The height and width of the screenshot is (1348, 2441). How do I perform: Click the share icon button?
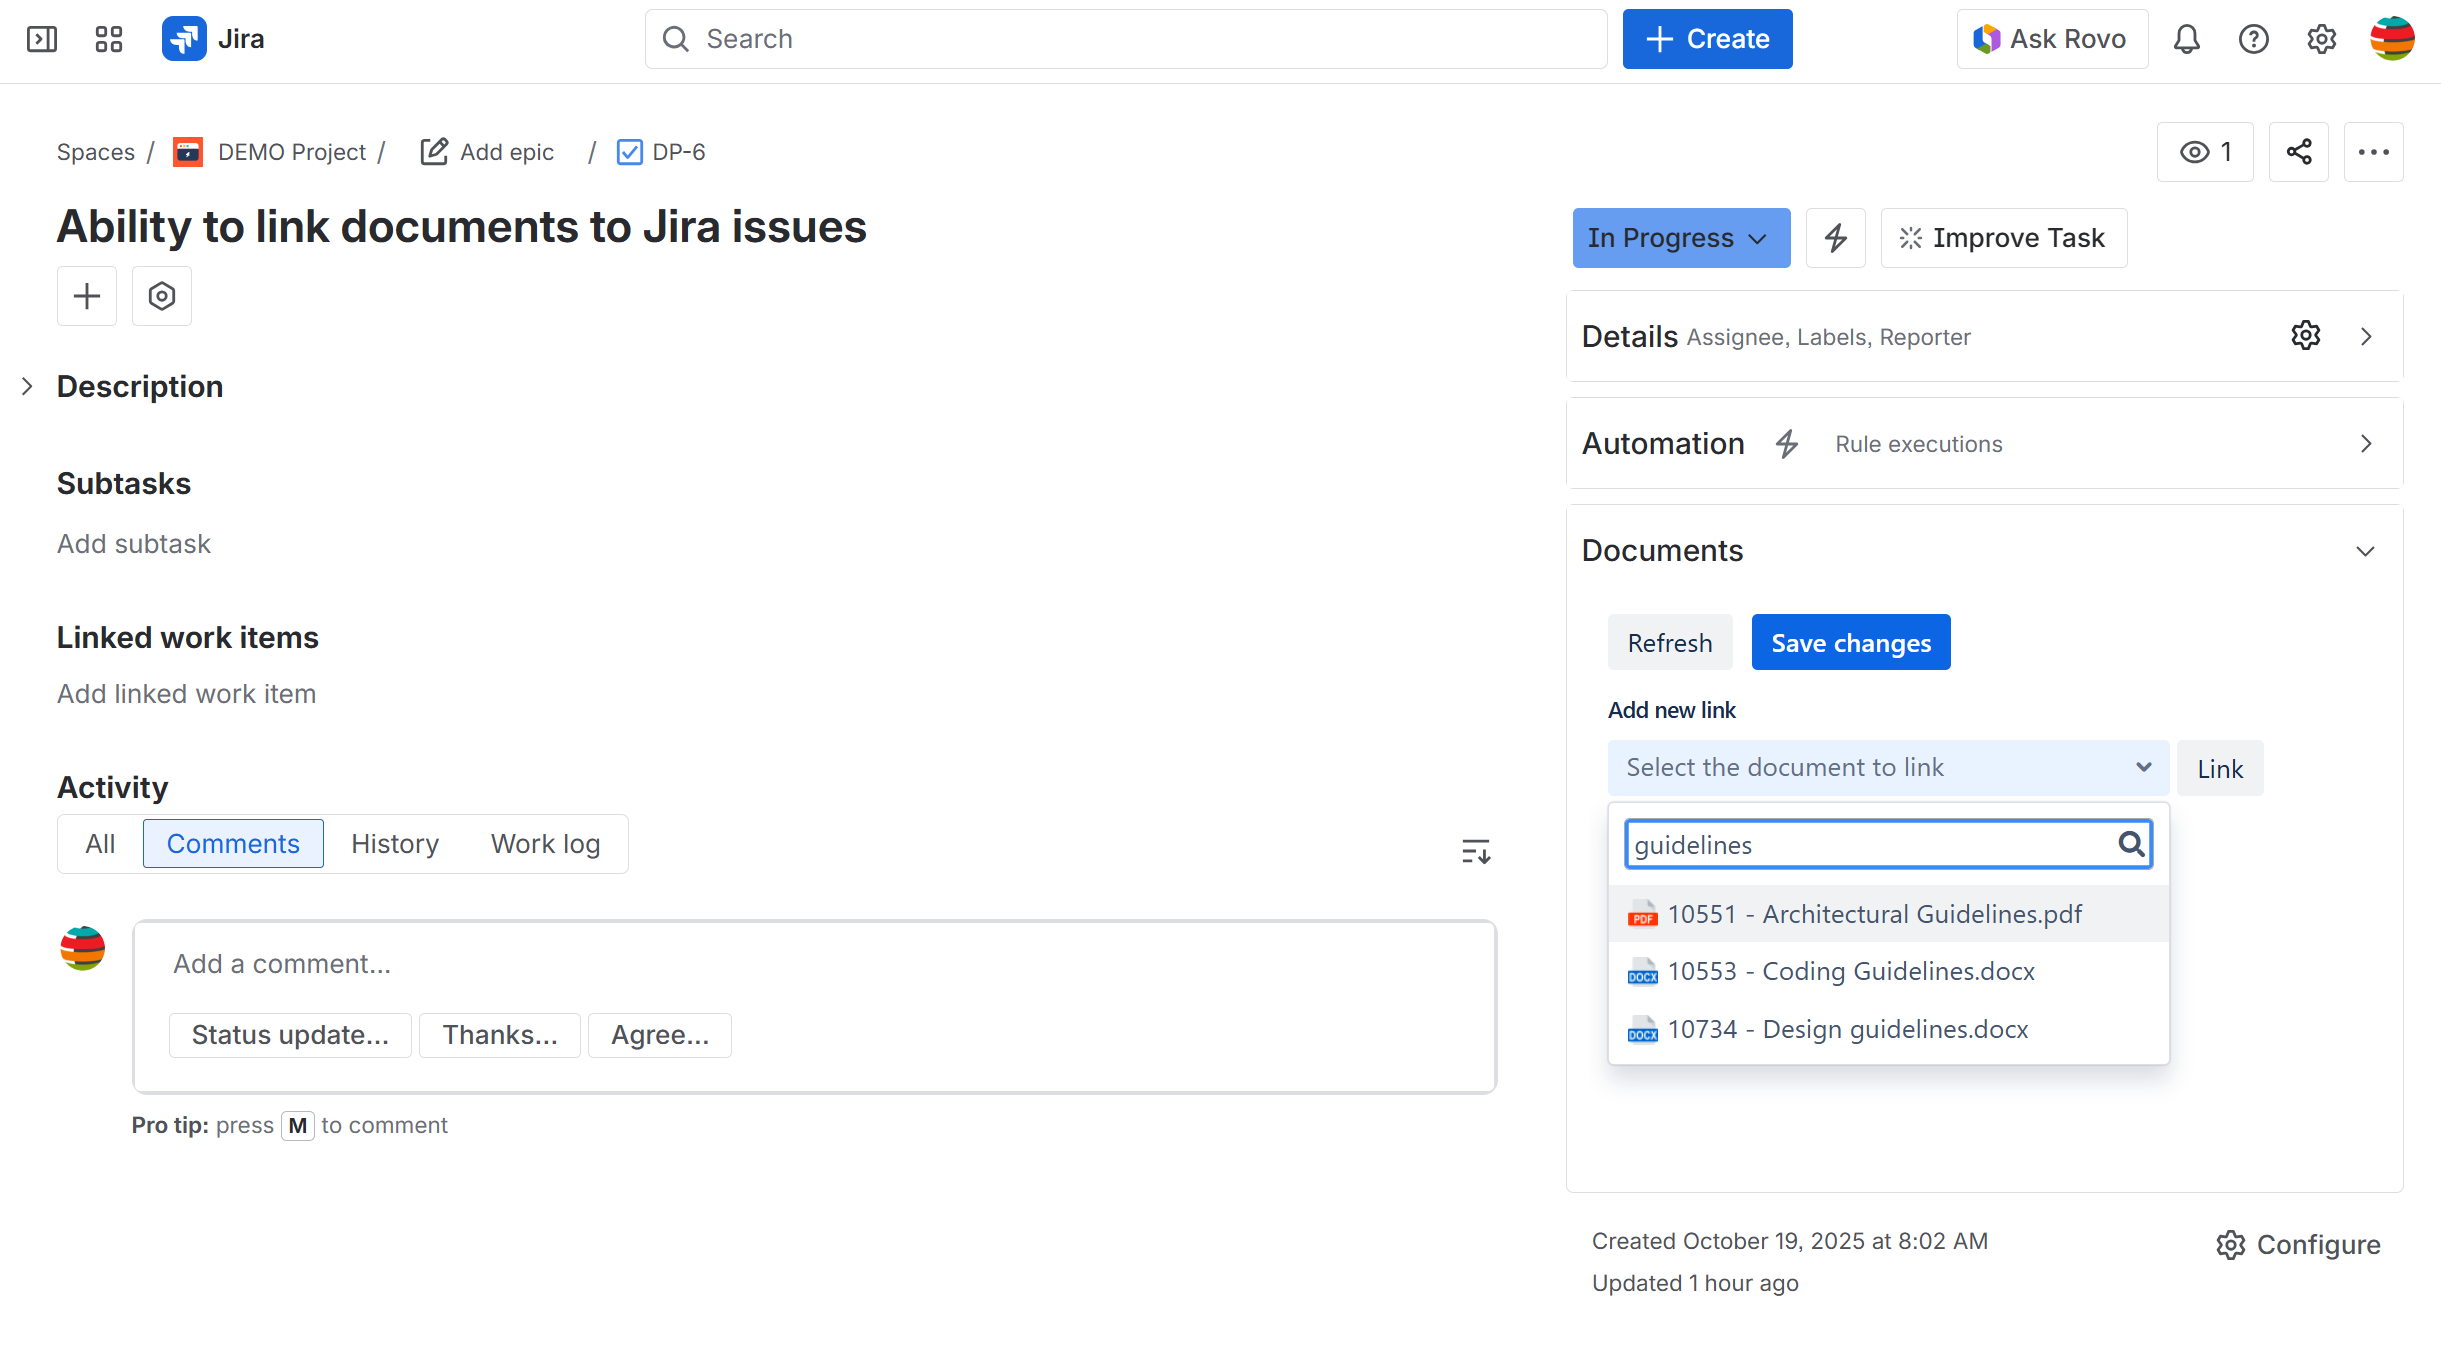(2298, 152)
